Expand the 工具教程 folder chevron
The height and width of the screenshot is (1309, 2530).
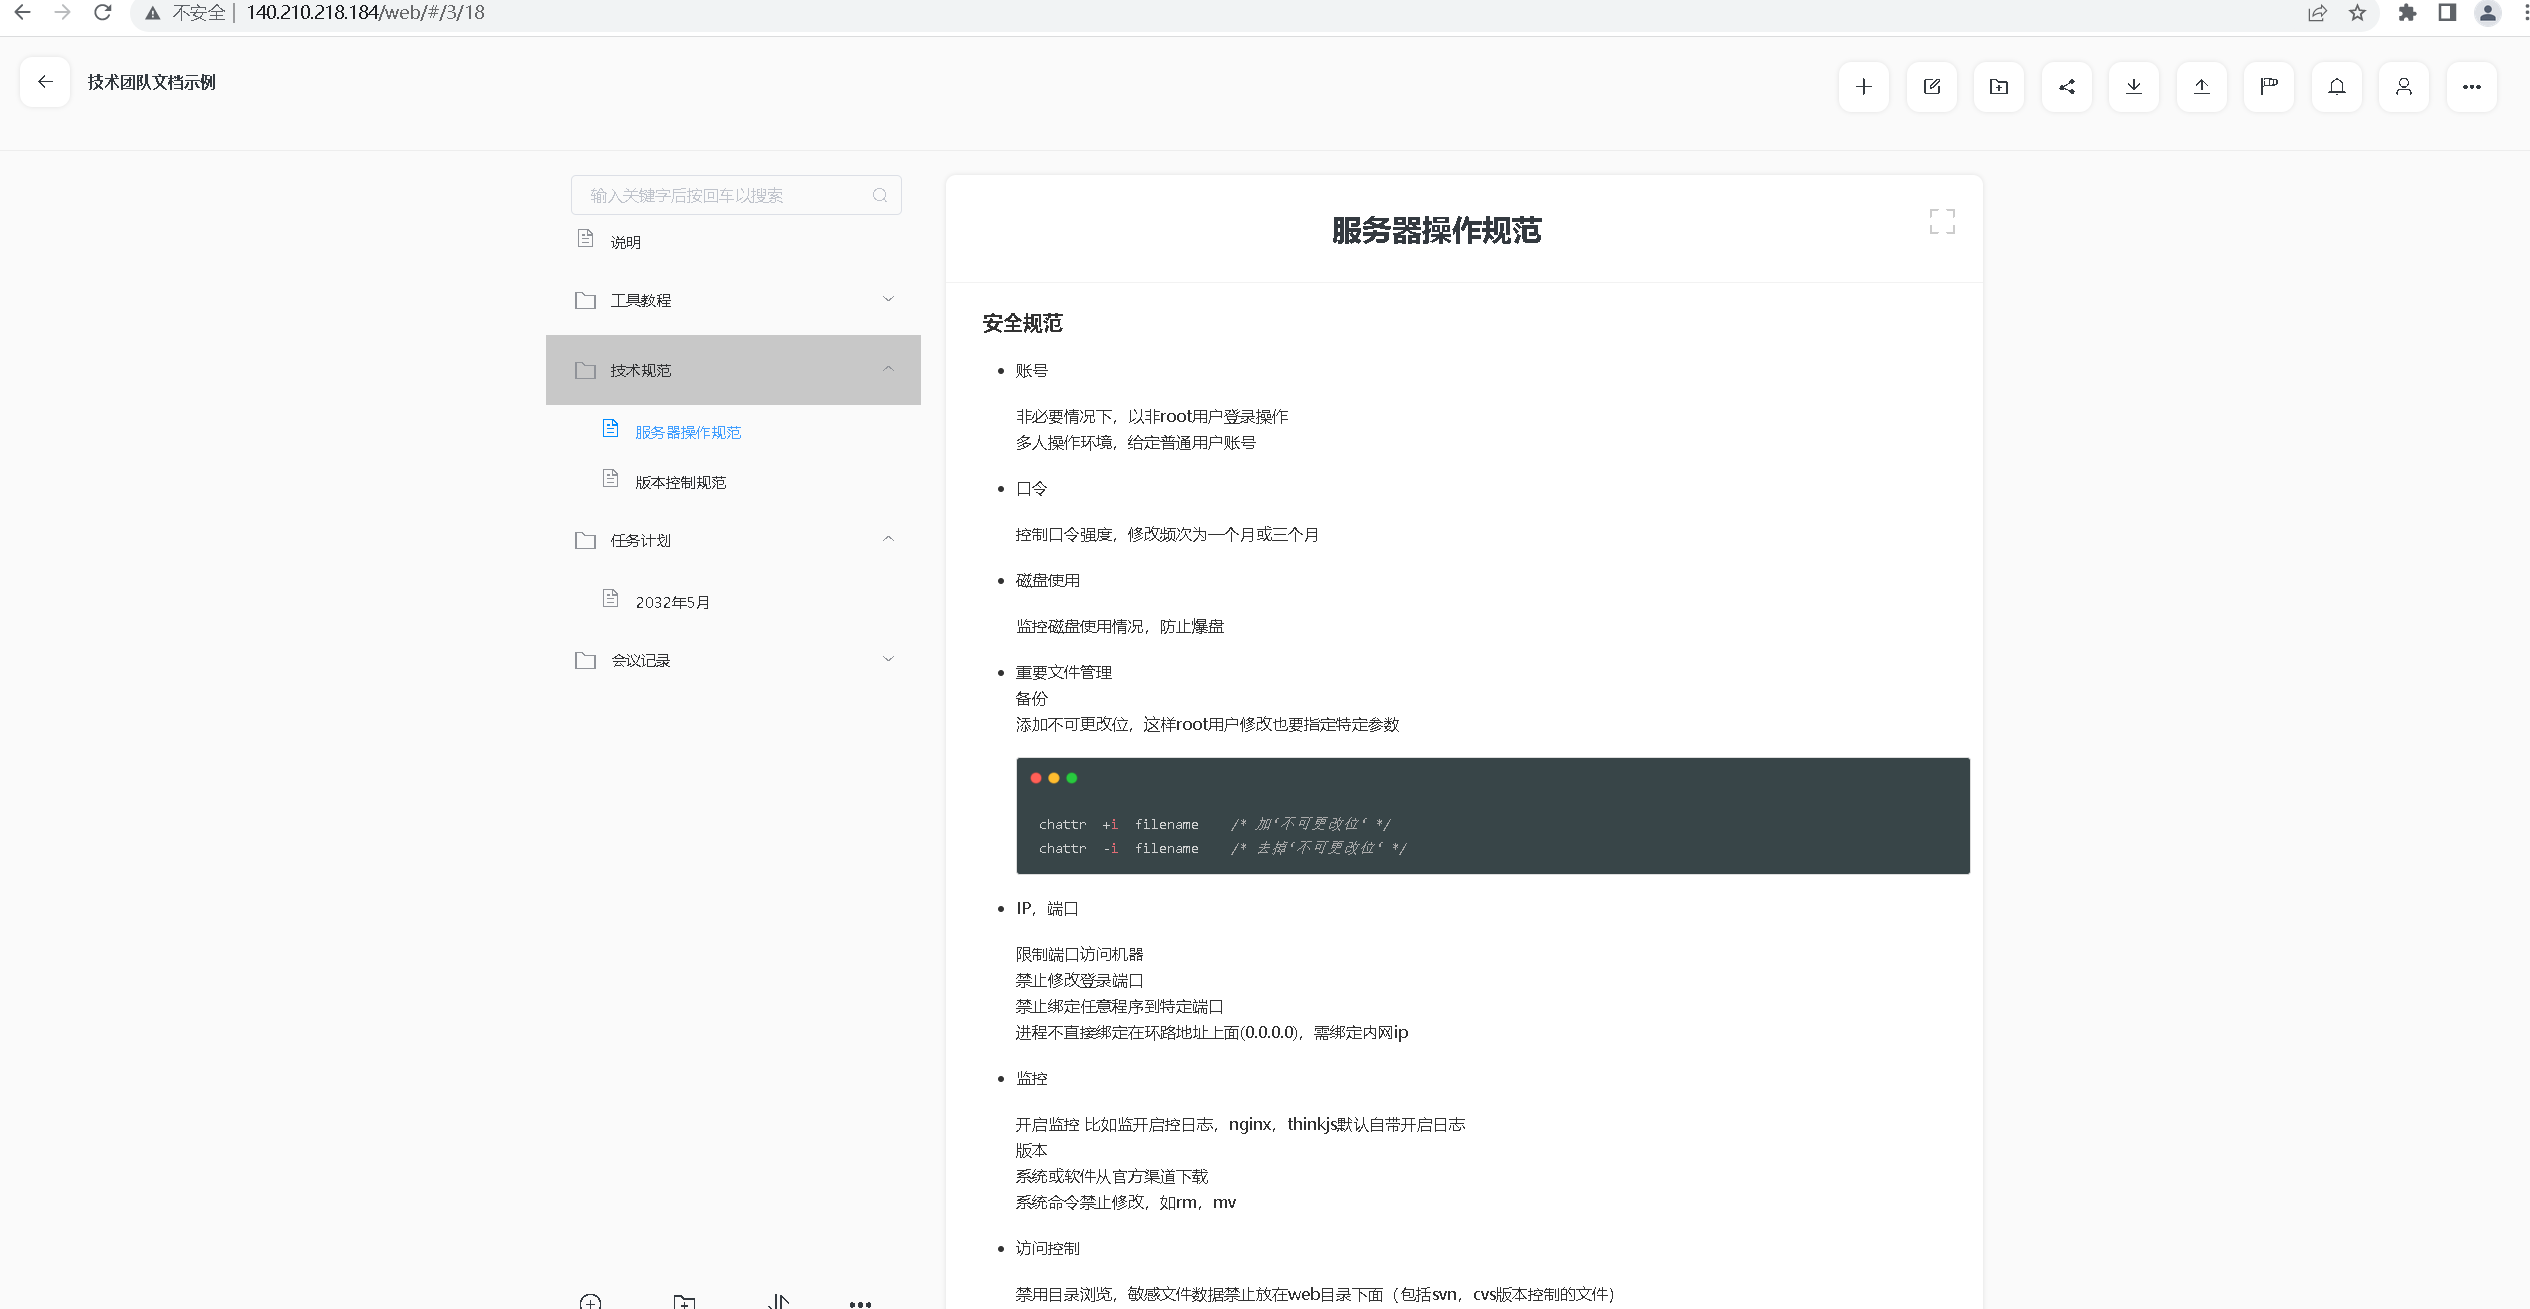tap(888, 299)
